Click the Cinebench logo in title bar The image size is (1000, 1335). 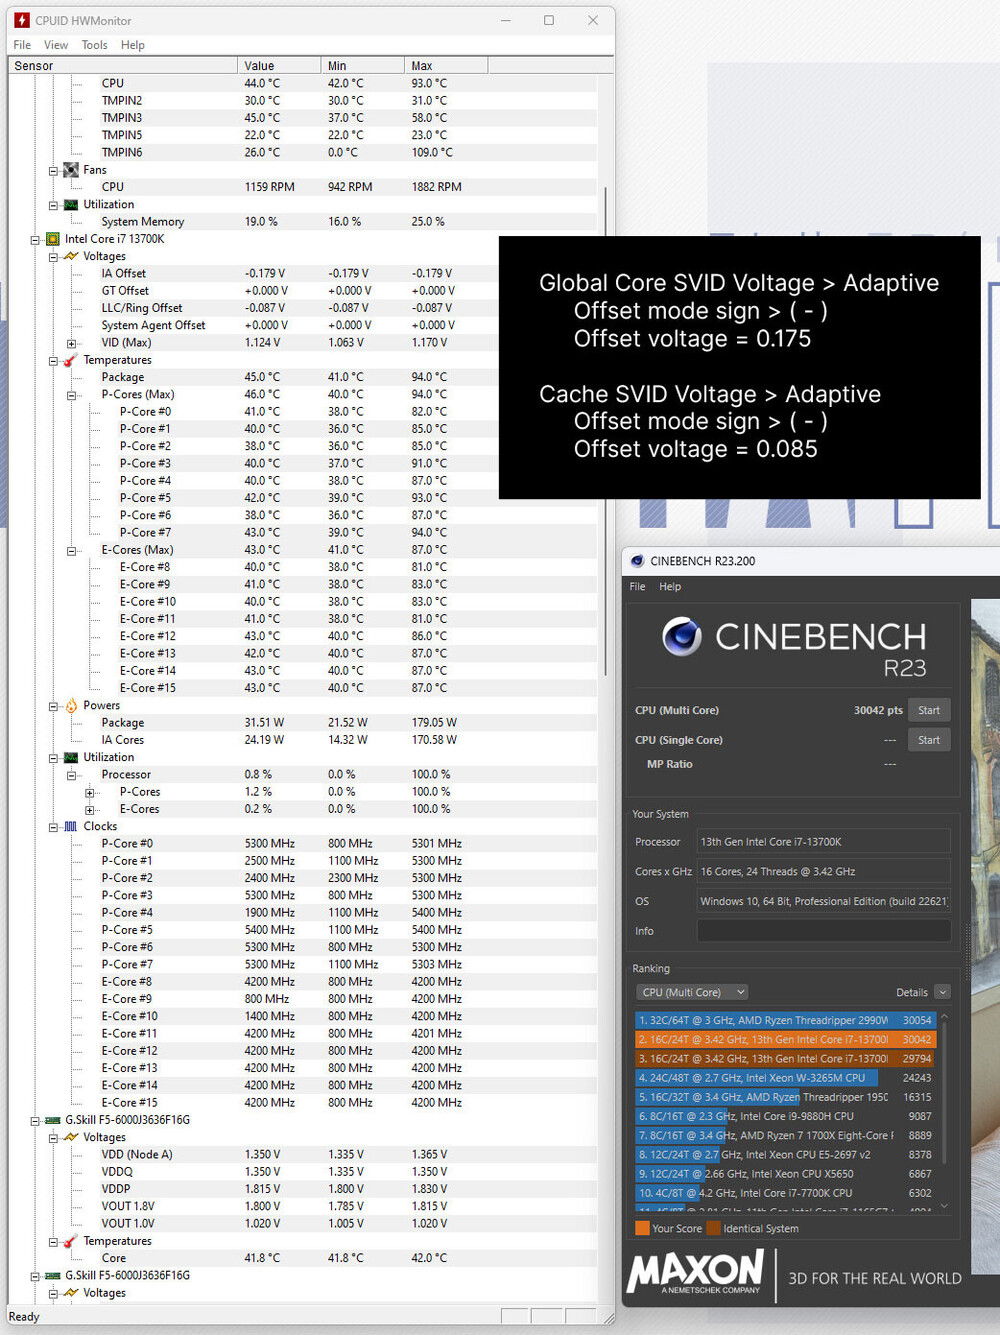click(637, 561)
